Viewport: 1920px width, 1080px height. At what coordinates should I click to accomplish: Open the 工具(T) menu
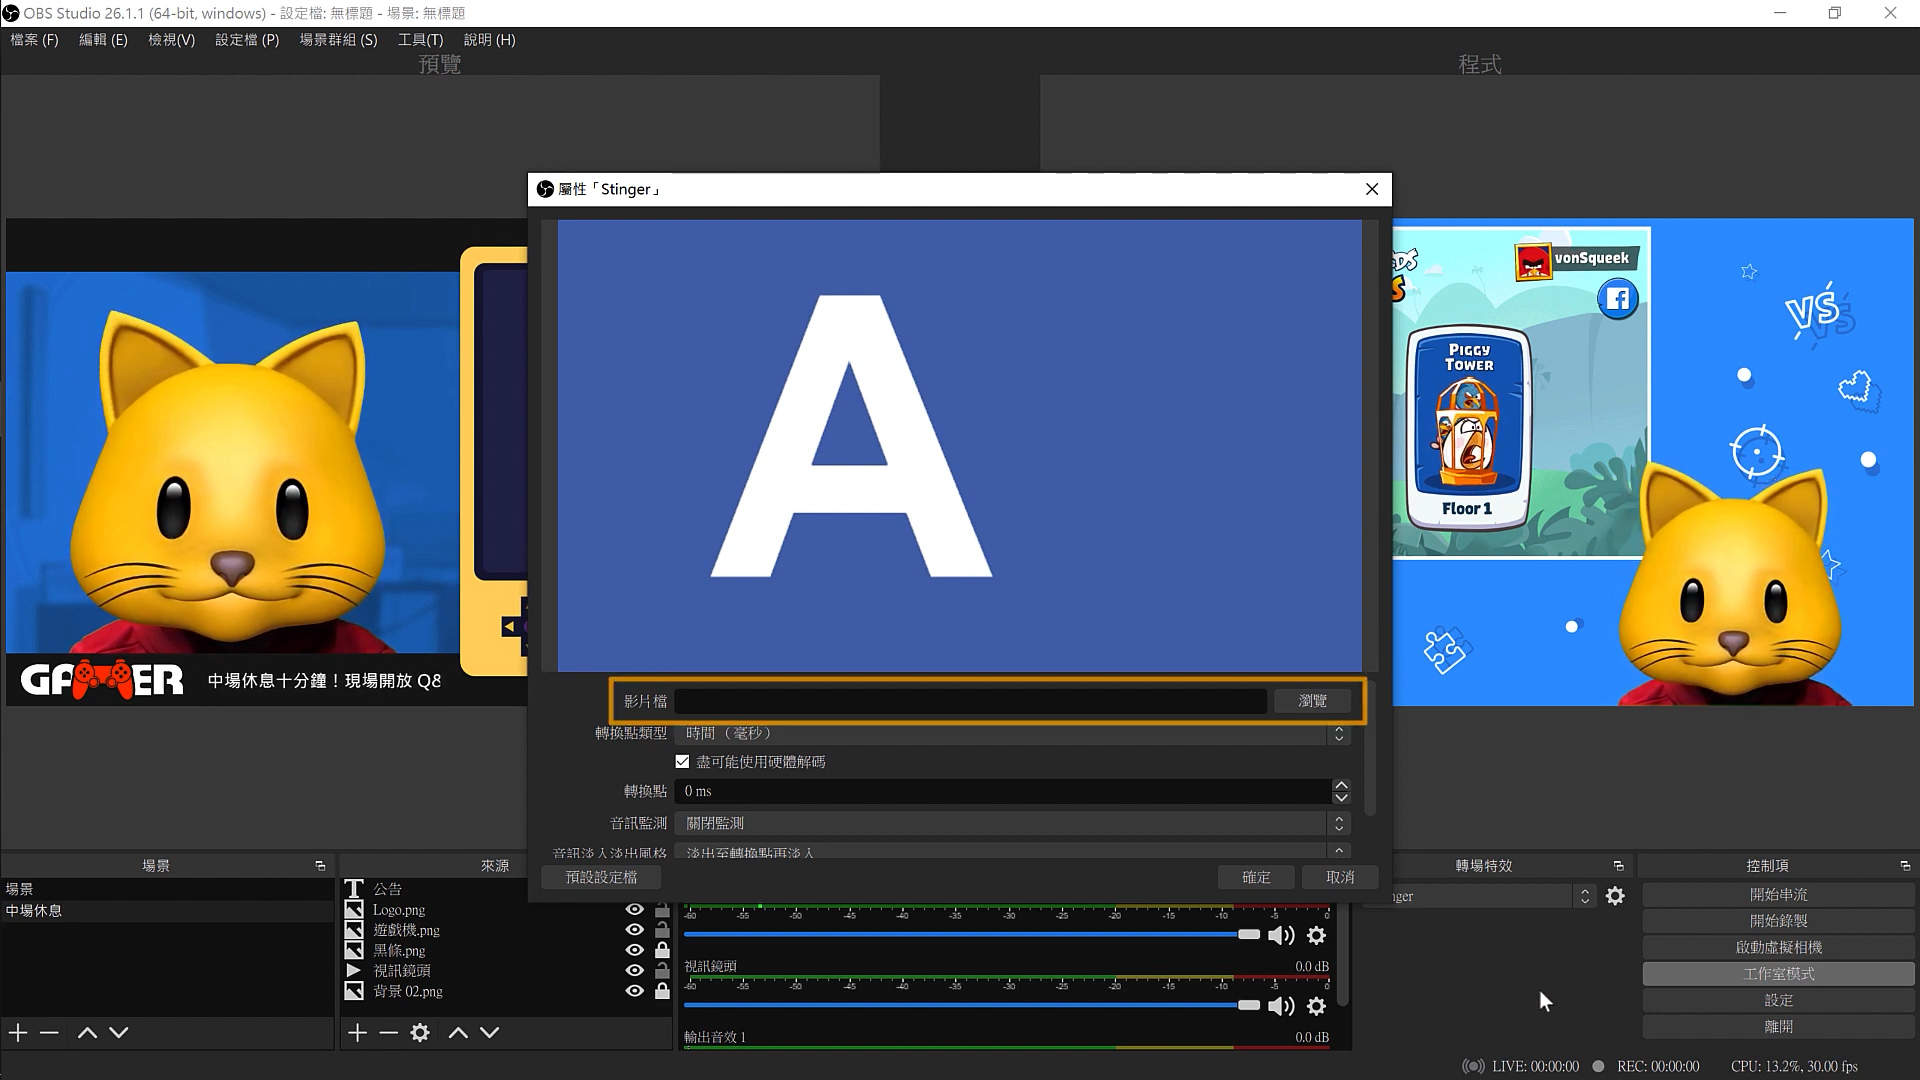tap(420, 40)
